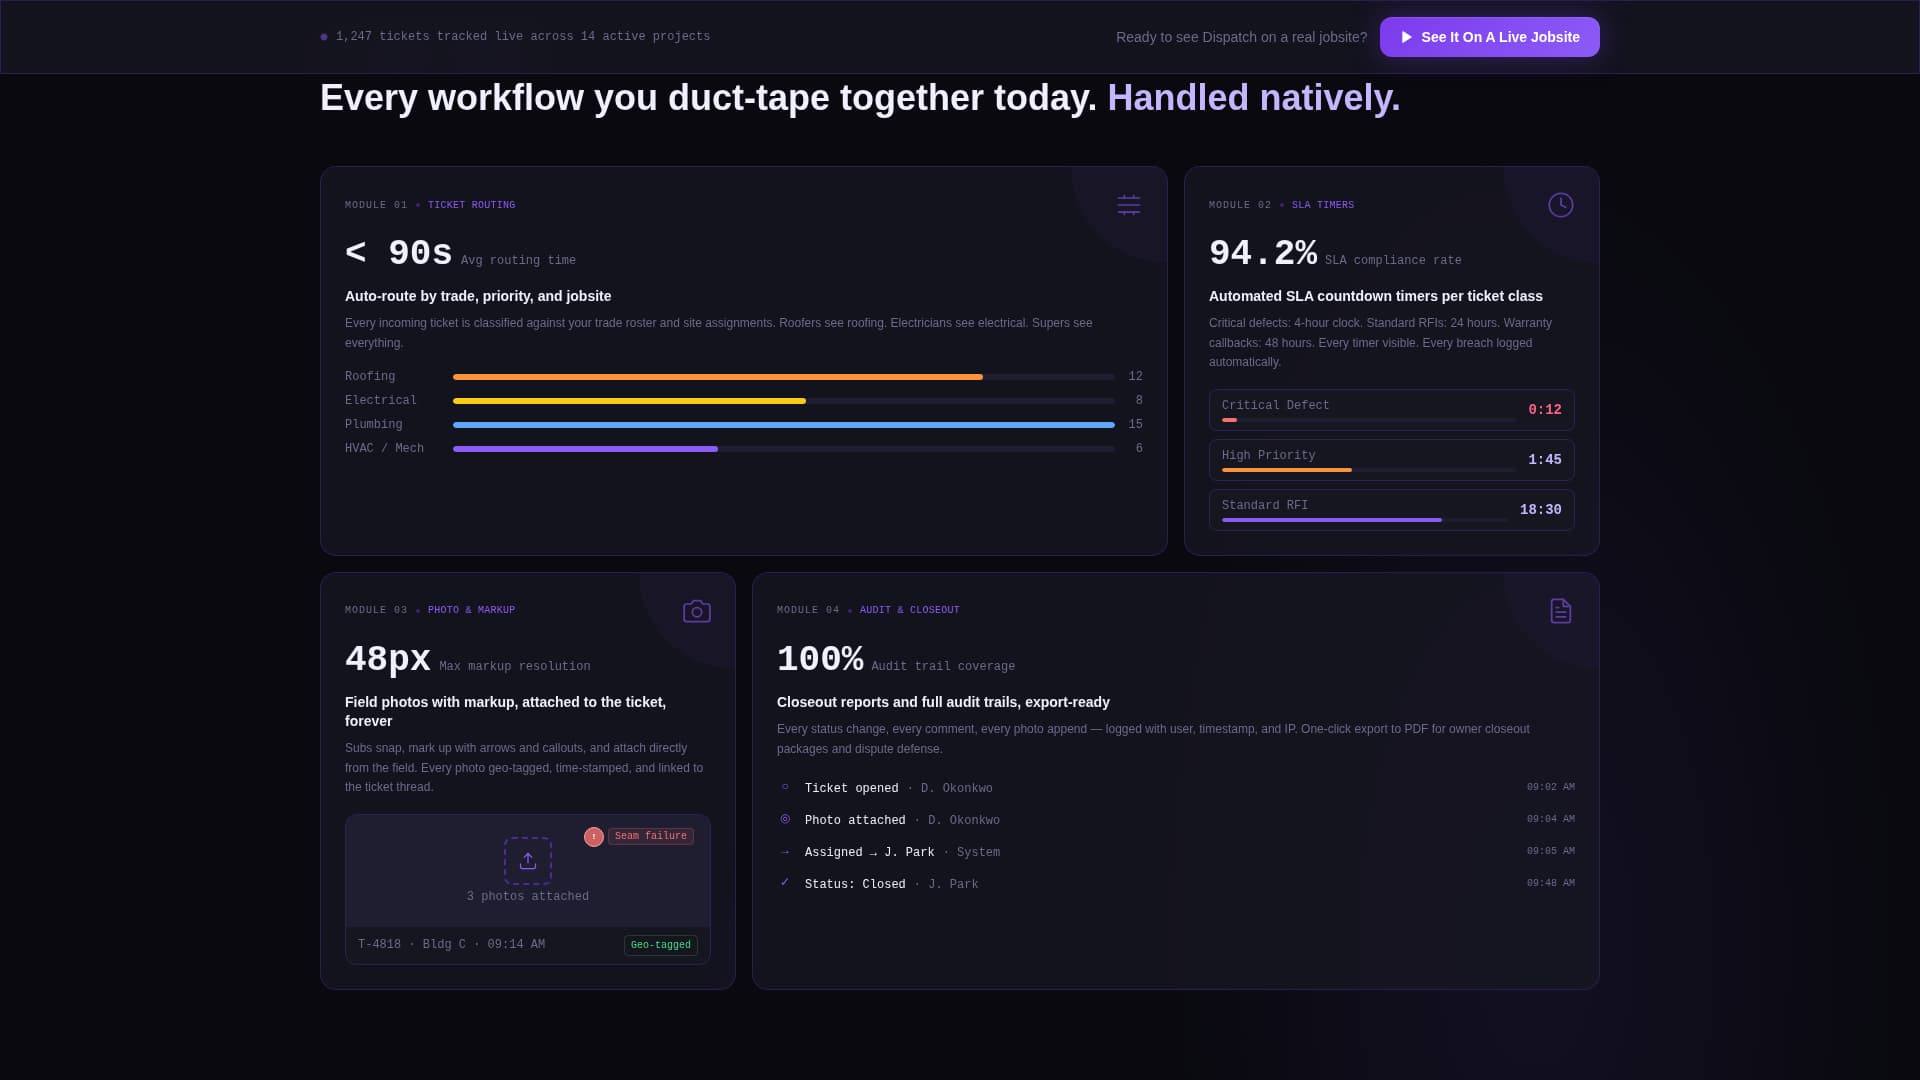Click the upload icon above 3 photos attached
The image size is (1920, 1080).
(x=528, y=860)
